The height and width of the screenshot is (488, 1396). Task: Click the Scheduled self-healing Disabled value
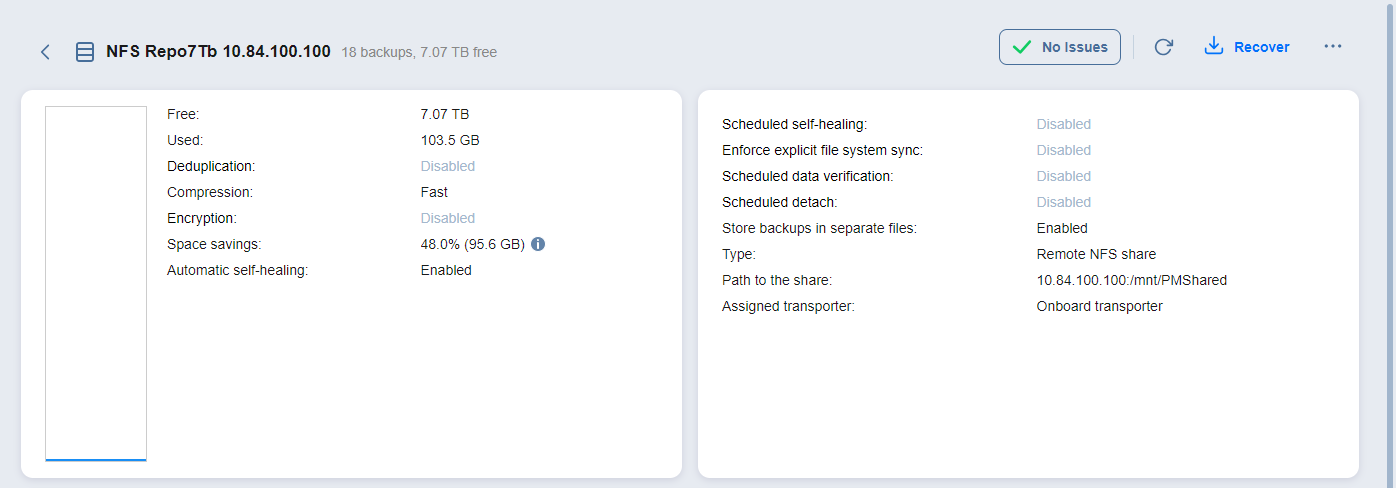1063,124
